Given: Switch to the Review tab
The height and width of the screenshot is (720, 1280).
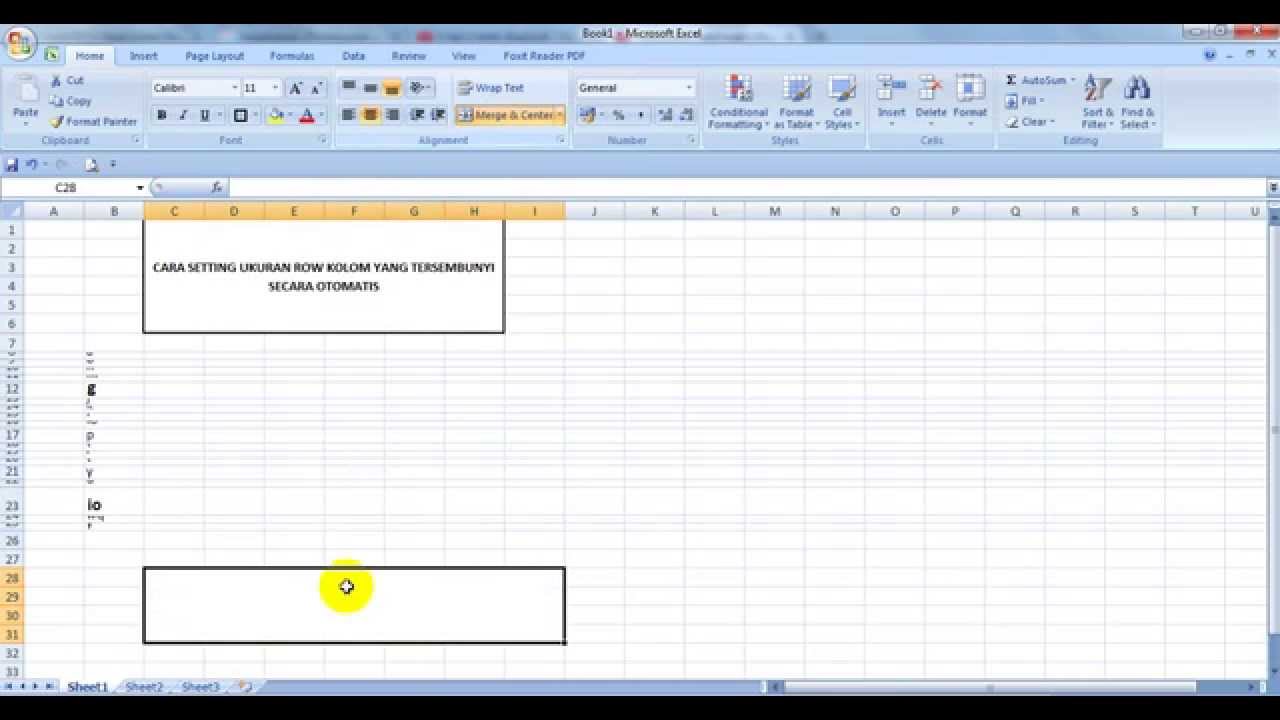Looking at the screenshot, I should (x=408, y=56).
